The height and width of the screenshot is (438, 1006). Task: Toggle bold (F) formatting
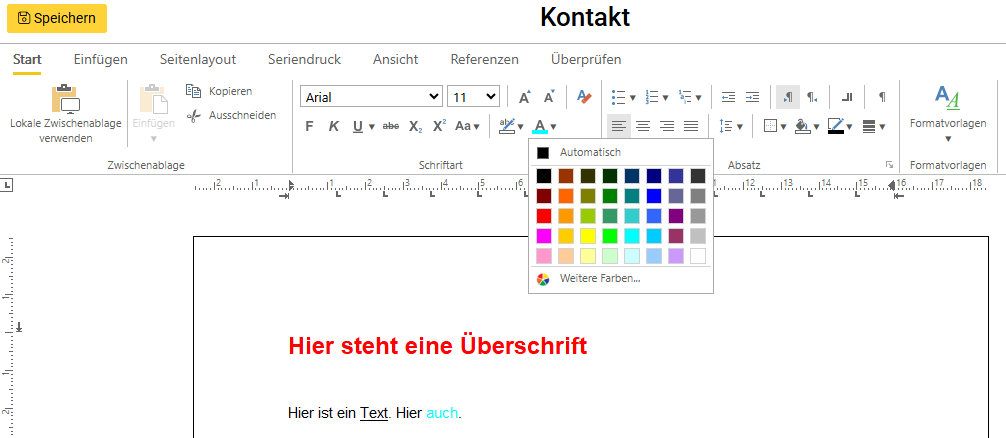309,126
